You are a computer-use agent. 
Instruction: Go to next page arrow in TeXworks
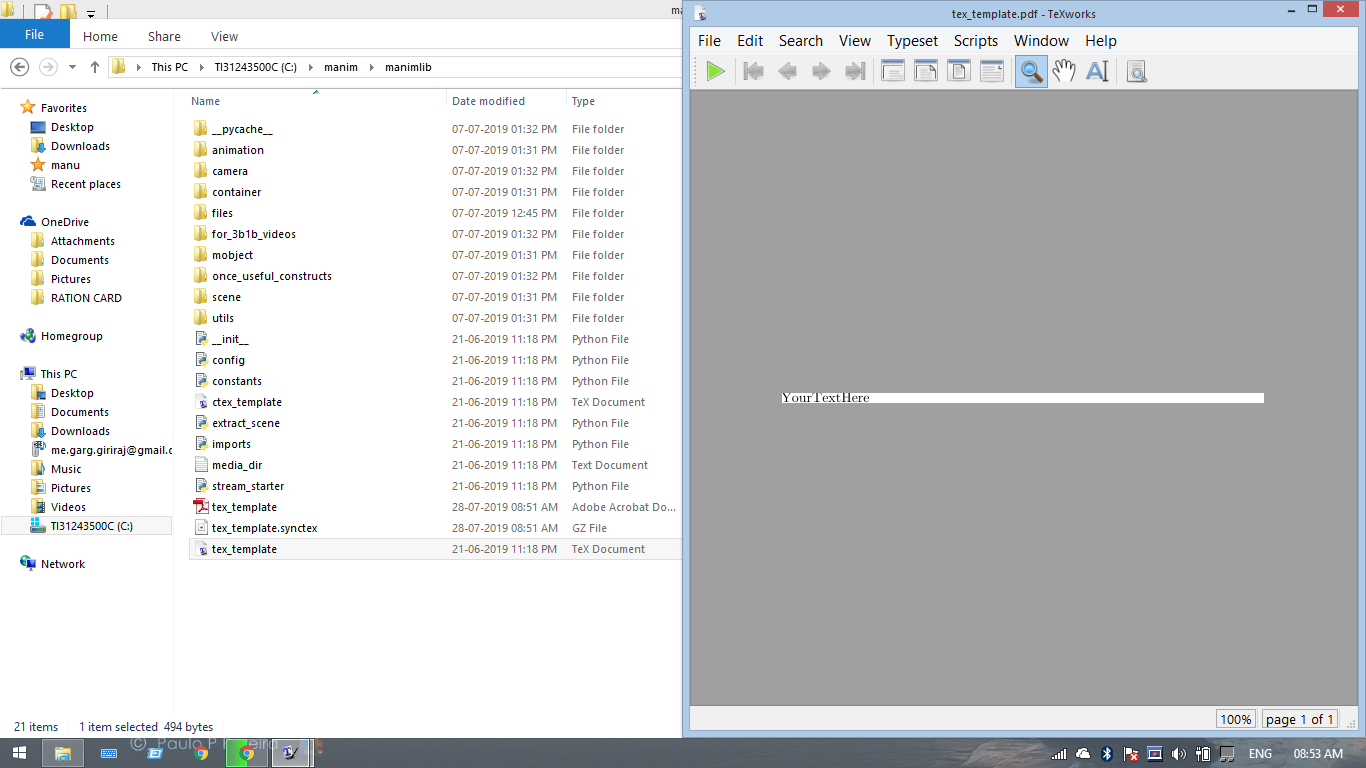point(821,71)
